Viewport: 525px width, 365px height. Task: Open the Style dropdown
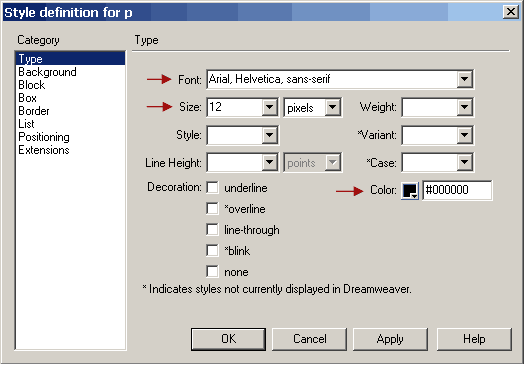tap(270, 135)
